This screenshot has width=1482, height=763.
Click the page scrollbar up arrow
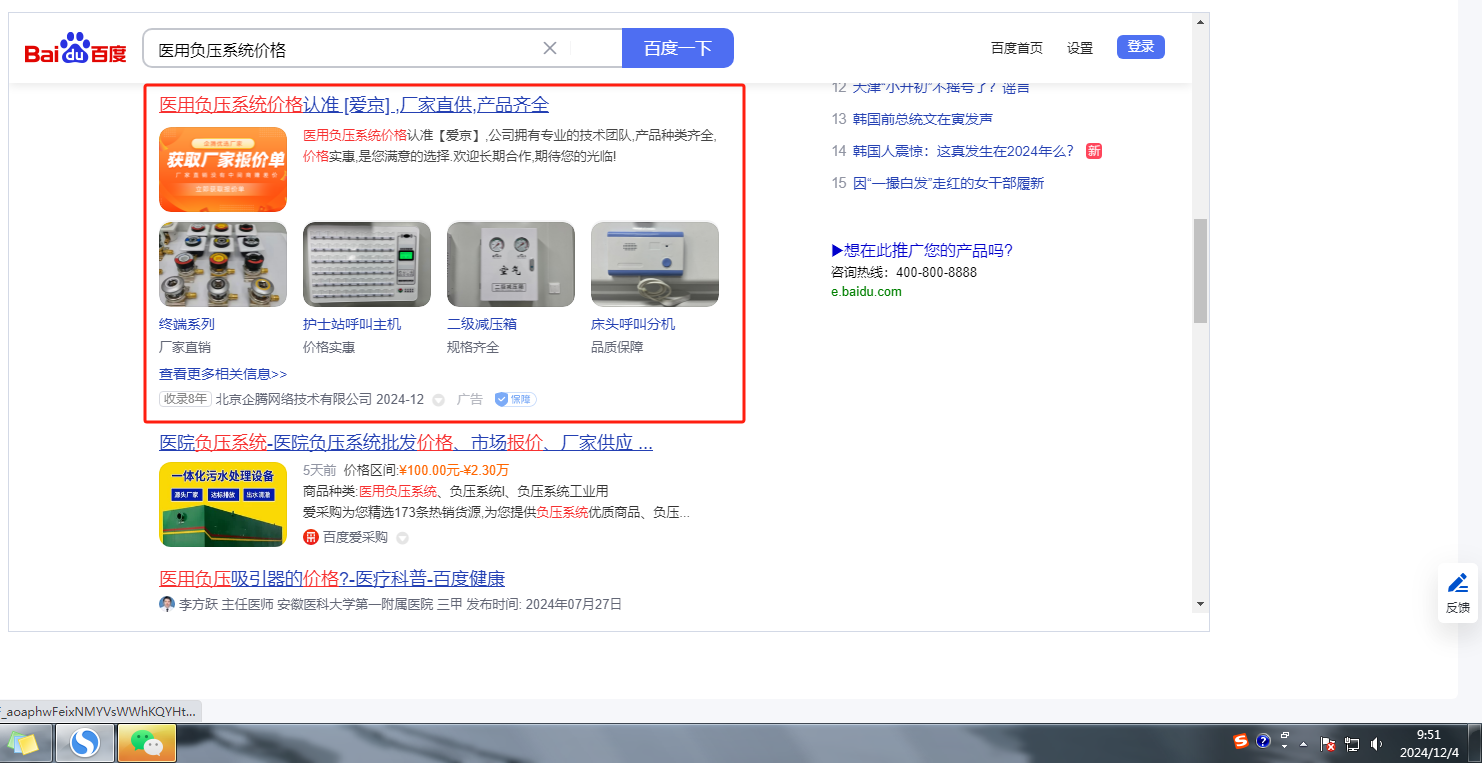click(1200, 22)
